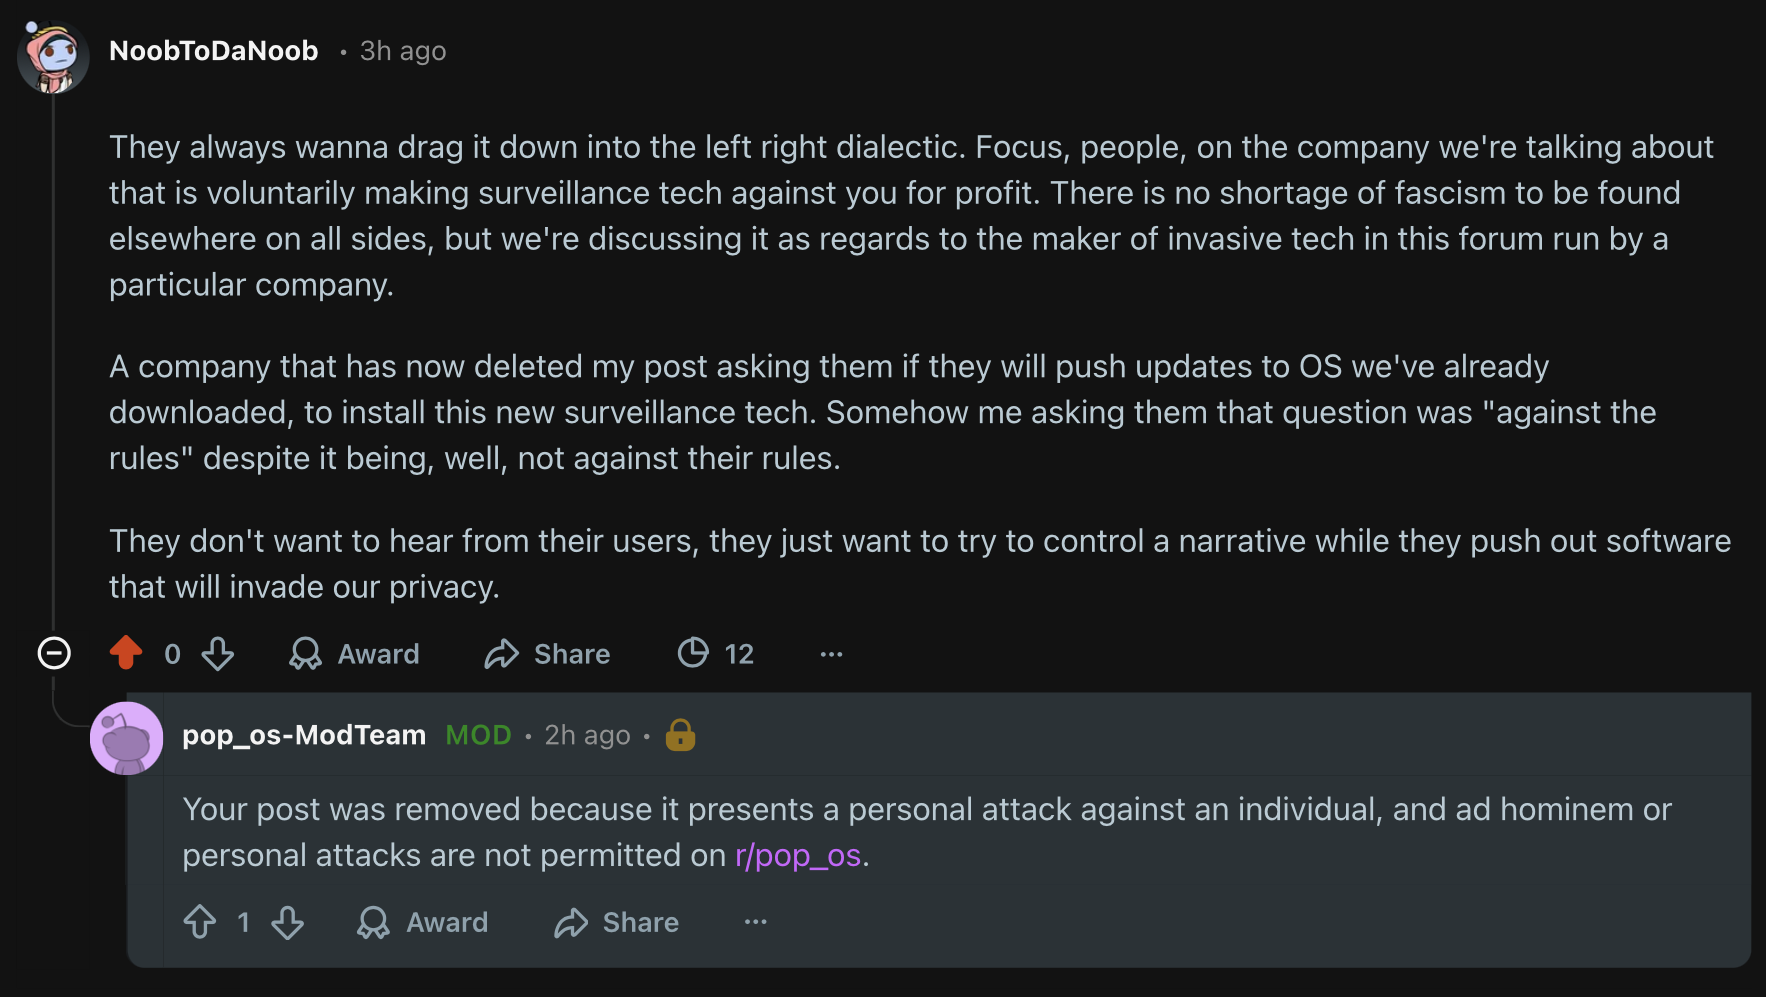Open pop_os-ModTeam profile name
Image resolution: width=1766 pixels, height=997 pixels.
tap(304, 735)
